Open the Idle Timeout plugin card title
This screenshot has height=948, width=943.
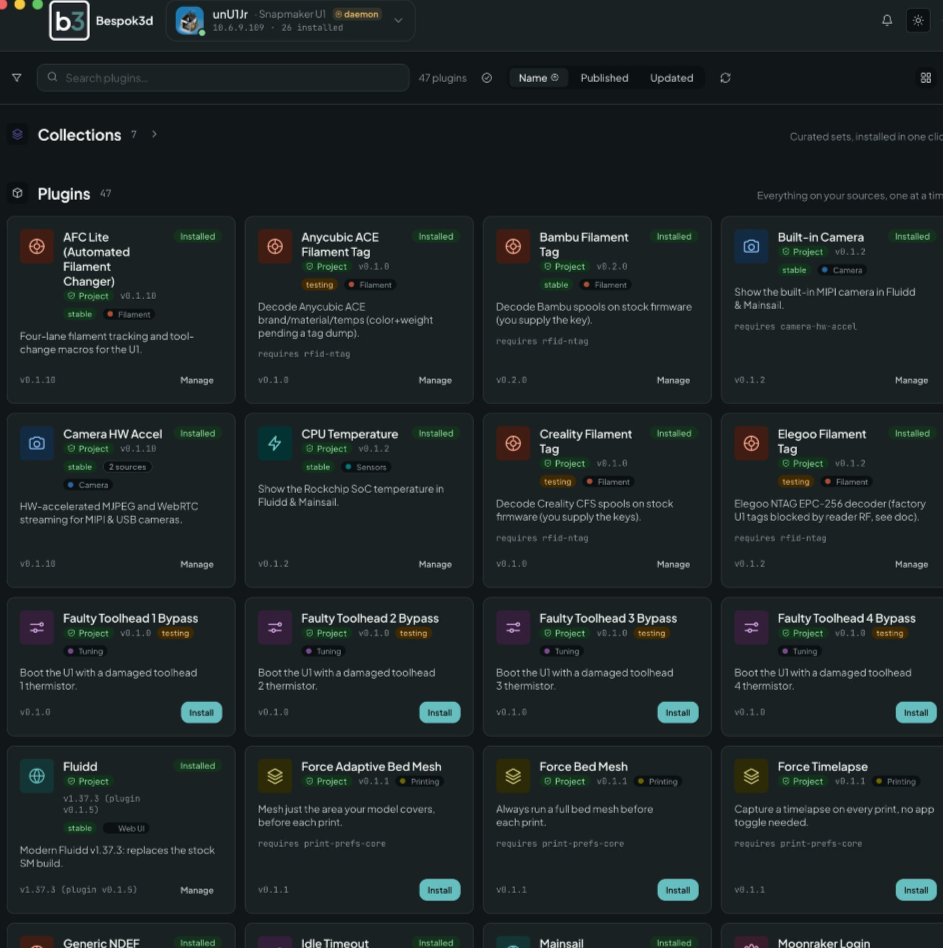pos(335,943)
